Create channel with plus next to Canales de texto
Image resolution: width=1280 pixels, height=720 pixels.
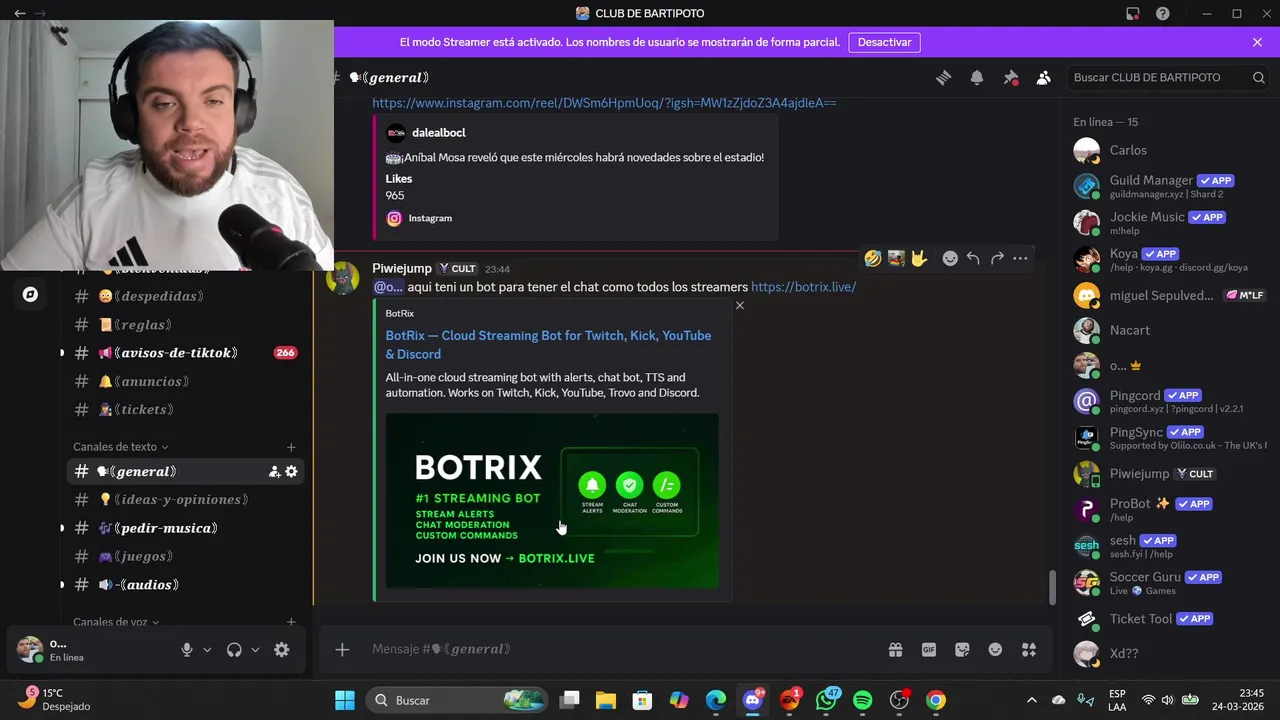pos(291,447)
